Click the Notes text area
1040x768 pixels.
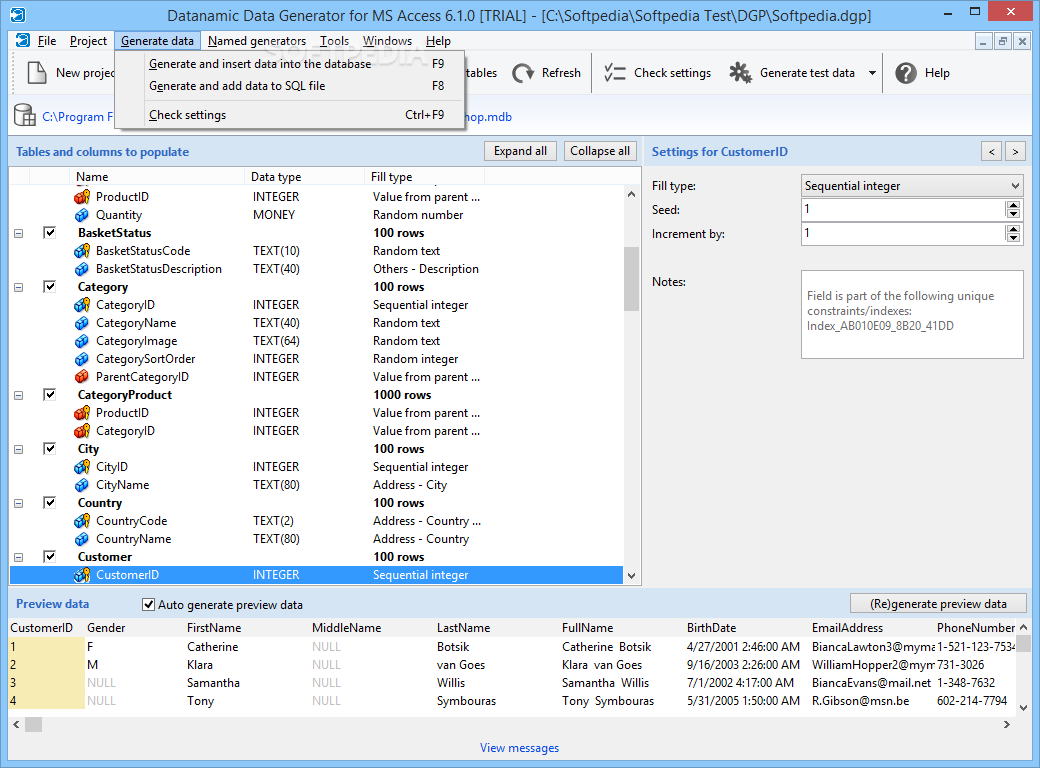tap(912, 314)
